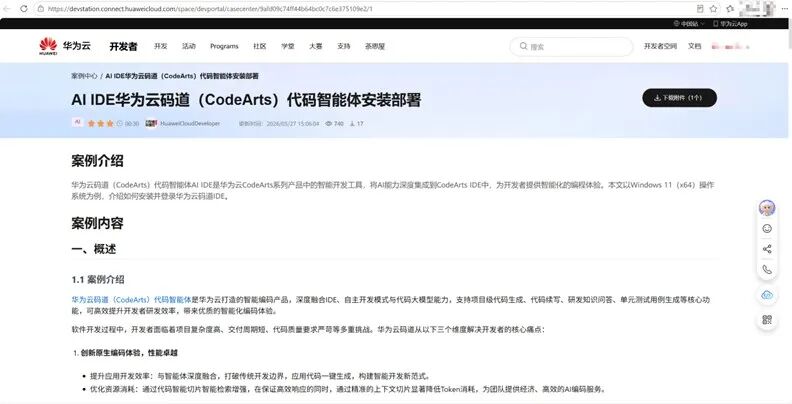
Task: Focus the 搜索 search box
Action: coord(571,46)
